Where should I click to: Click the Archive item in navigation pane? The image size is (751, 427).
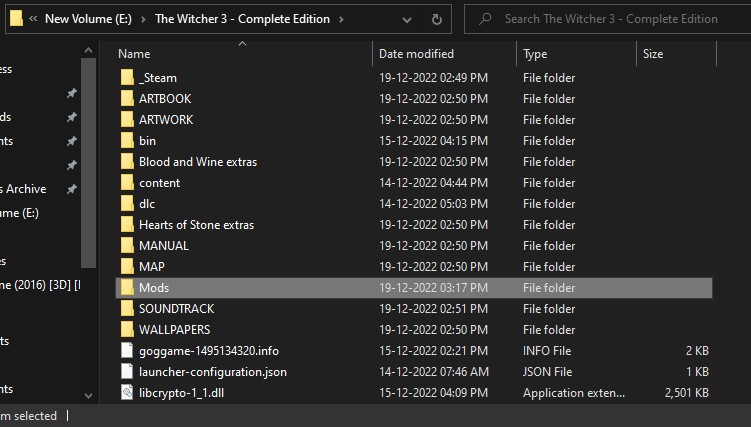23,189
